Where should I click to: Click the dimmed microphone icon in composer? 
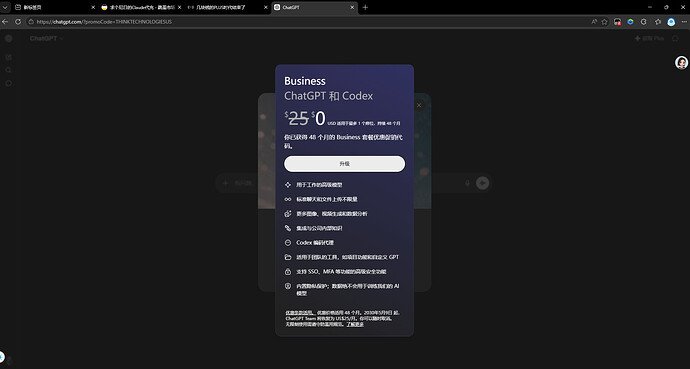click(x=467, y=183)
